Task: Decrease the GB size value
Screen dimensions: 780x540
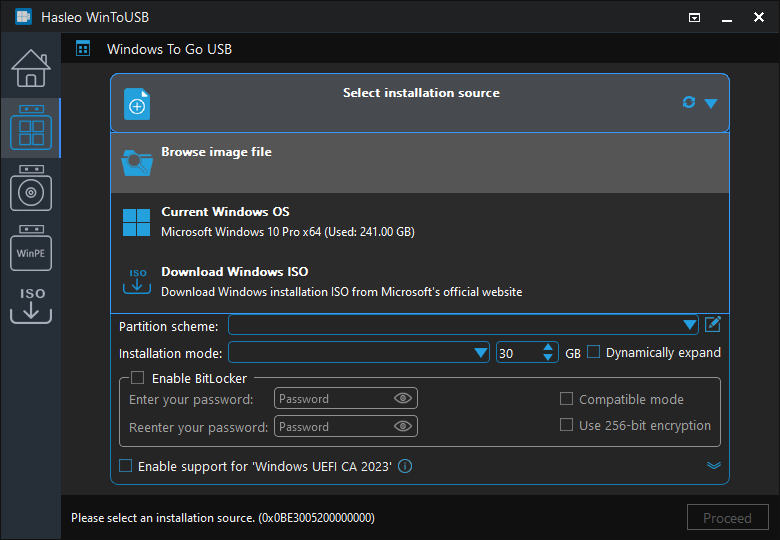Action: 548,358
